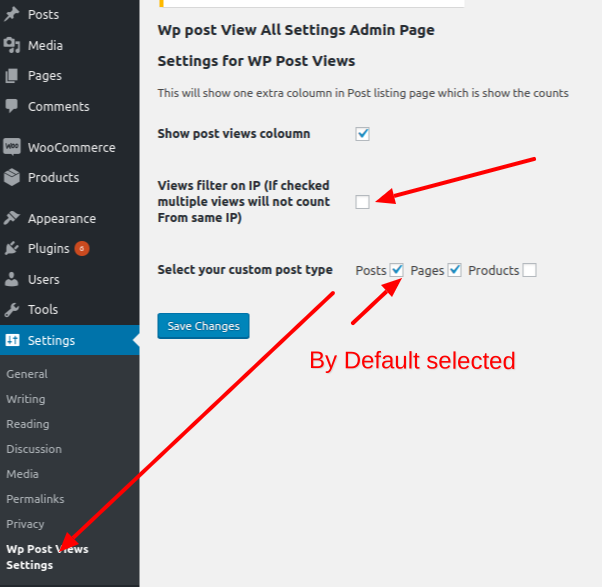This screenshot has width=602, height=587.
Task: Click the Posts pushpin icon
Action: click(12, 15)
